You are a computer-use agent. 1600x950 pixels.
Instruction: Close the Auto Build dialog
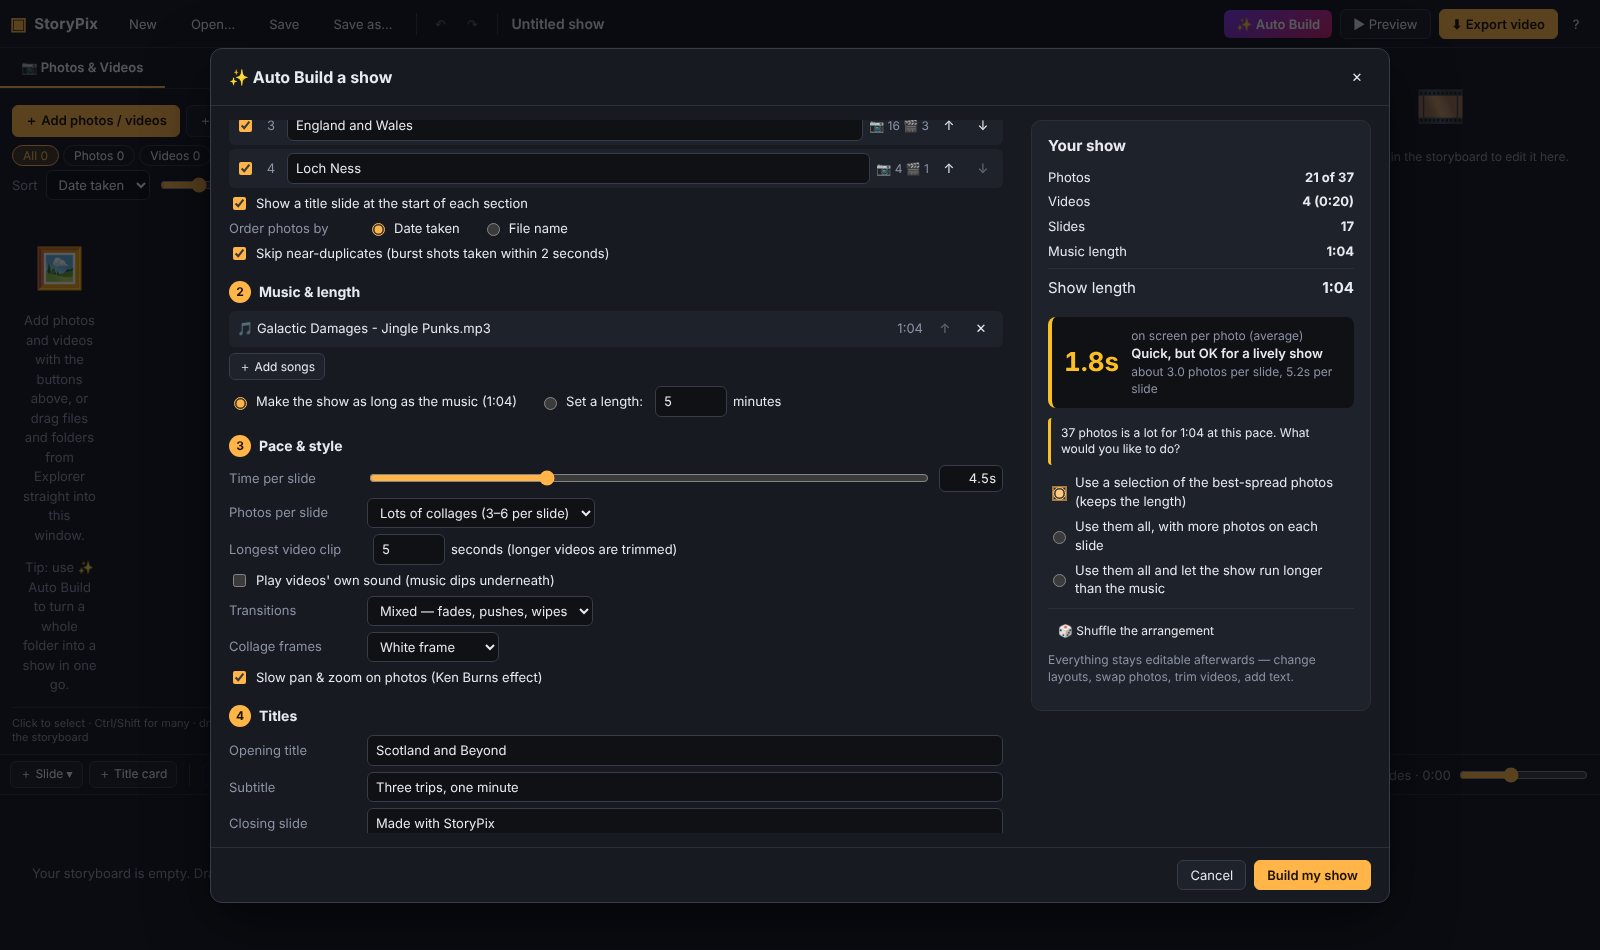coord(1357,78)
